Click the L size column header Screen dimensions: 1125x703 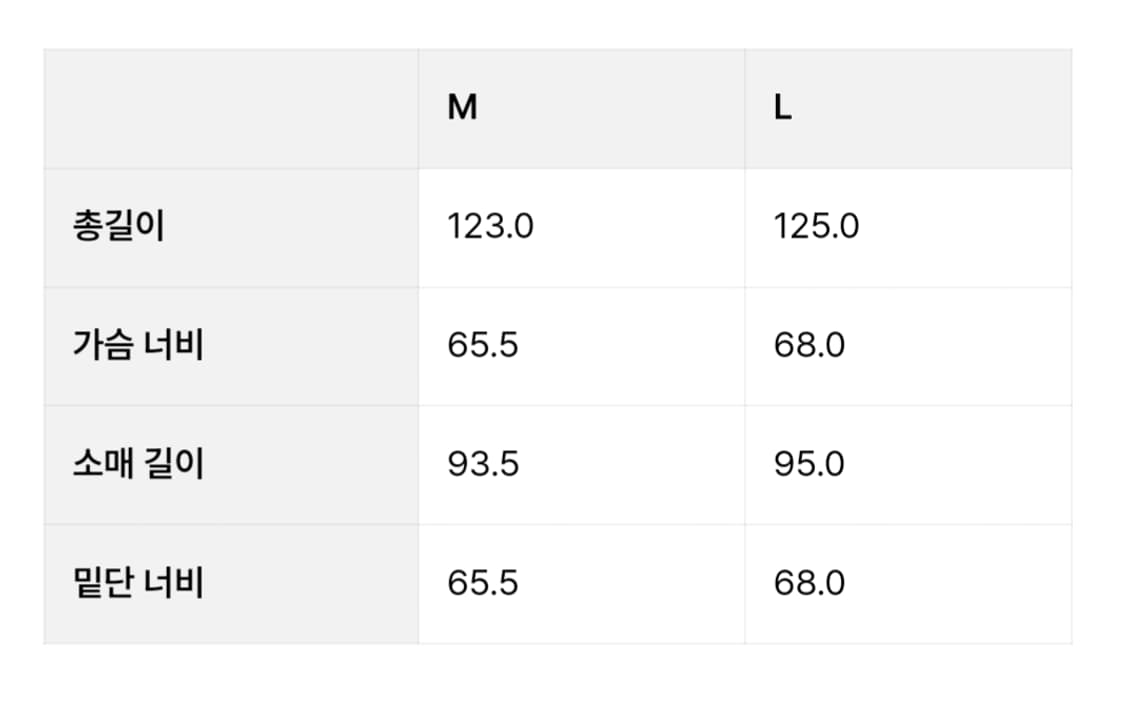tap(783, 108)
